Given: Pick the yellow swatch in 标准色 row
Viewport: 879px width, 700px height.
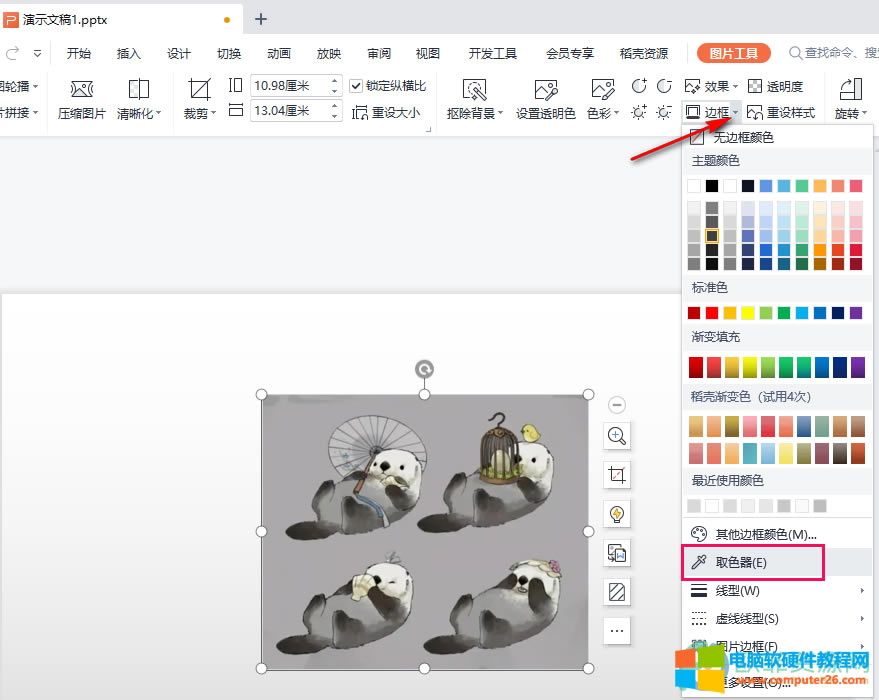Looking at the screenshot, I should [x=748, y=313].
